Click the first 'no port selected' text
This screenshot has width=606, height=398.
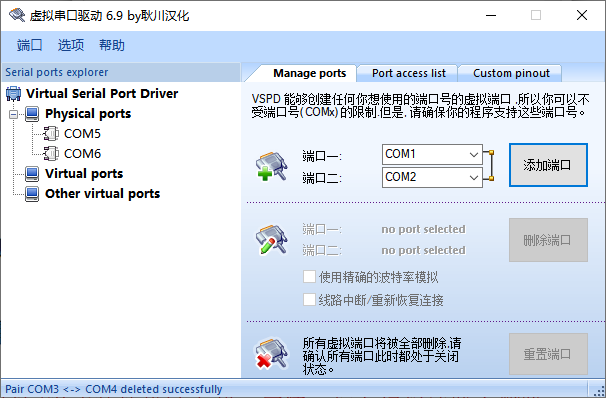click(423, 229)
